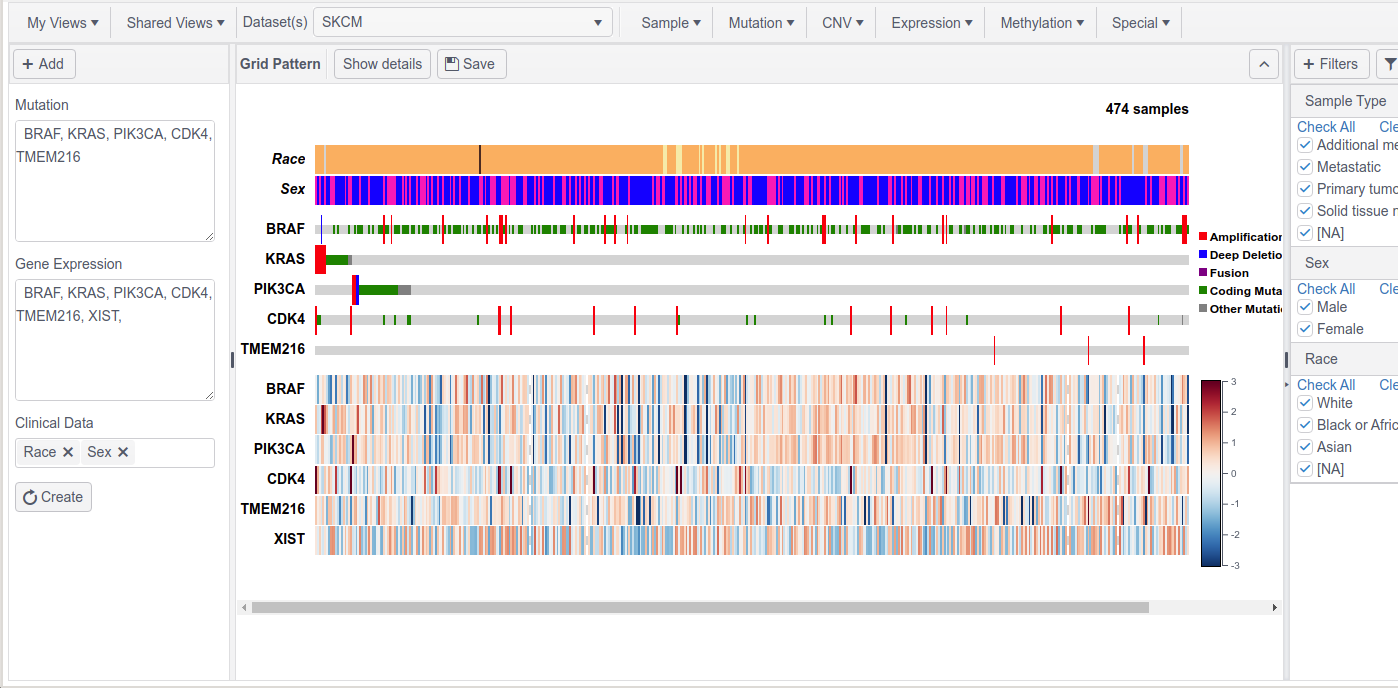This screenshot has height=688, width=1398.
Task: Open the plus Filters button
Action: pyautogui.click(x=1331, y=64)
